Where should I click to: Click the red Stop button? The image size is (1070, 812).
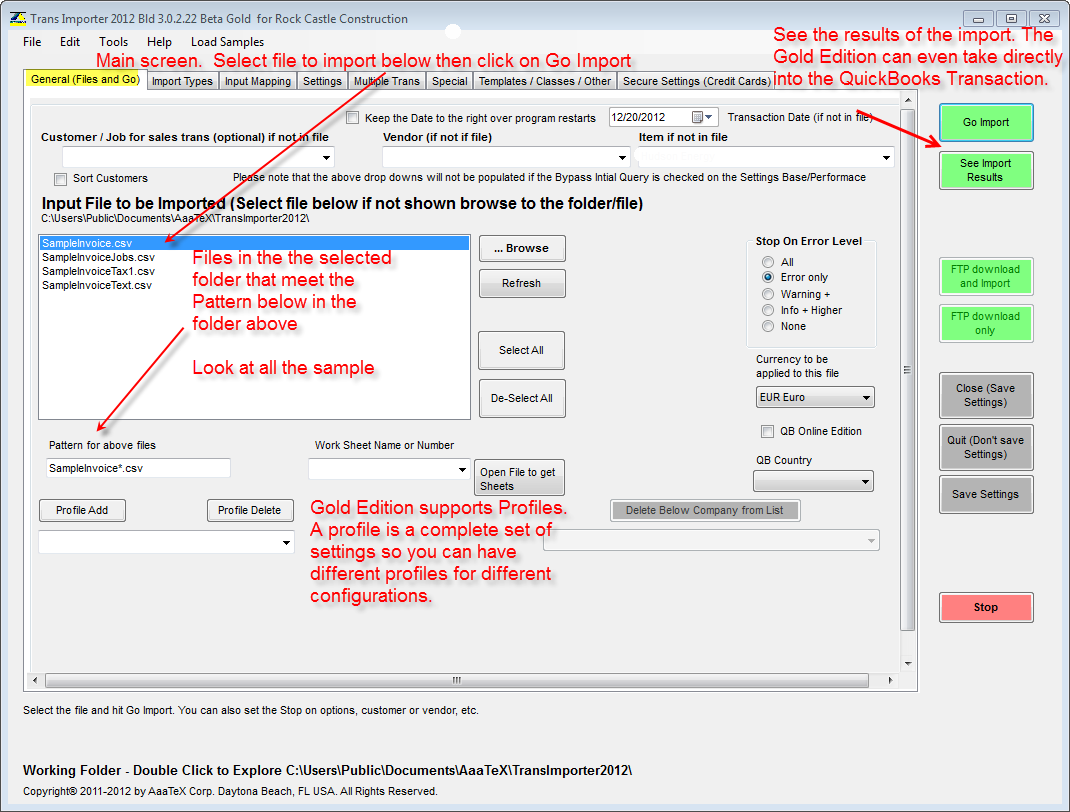pyautogui.click(x=986, y=607)
